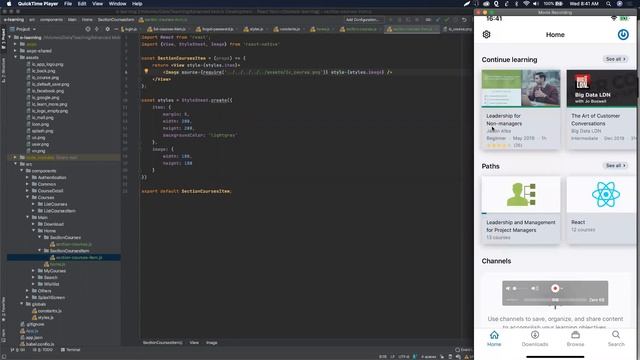
Task: Open the File menu
Action: tap(68, 4)
